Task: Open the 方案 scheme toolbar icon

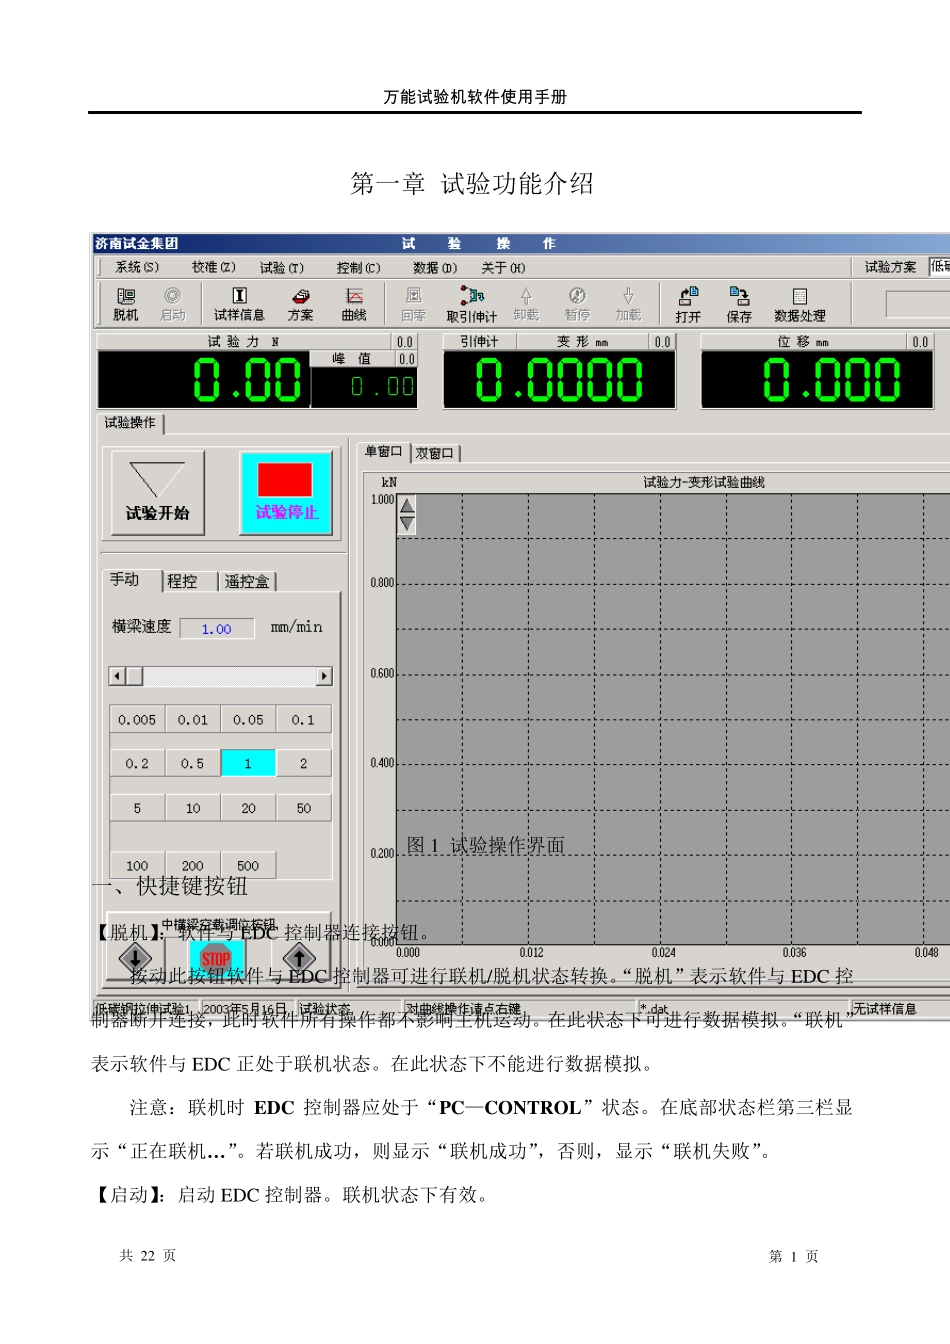Action: click(300, 304)
